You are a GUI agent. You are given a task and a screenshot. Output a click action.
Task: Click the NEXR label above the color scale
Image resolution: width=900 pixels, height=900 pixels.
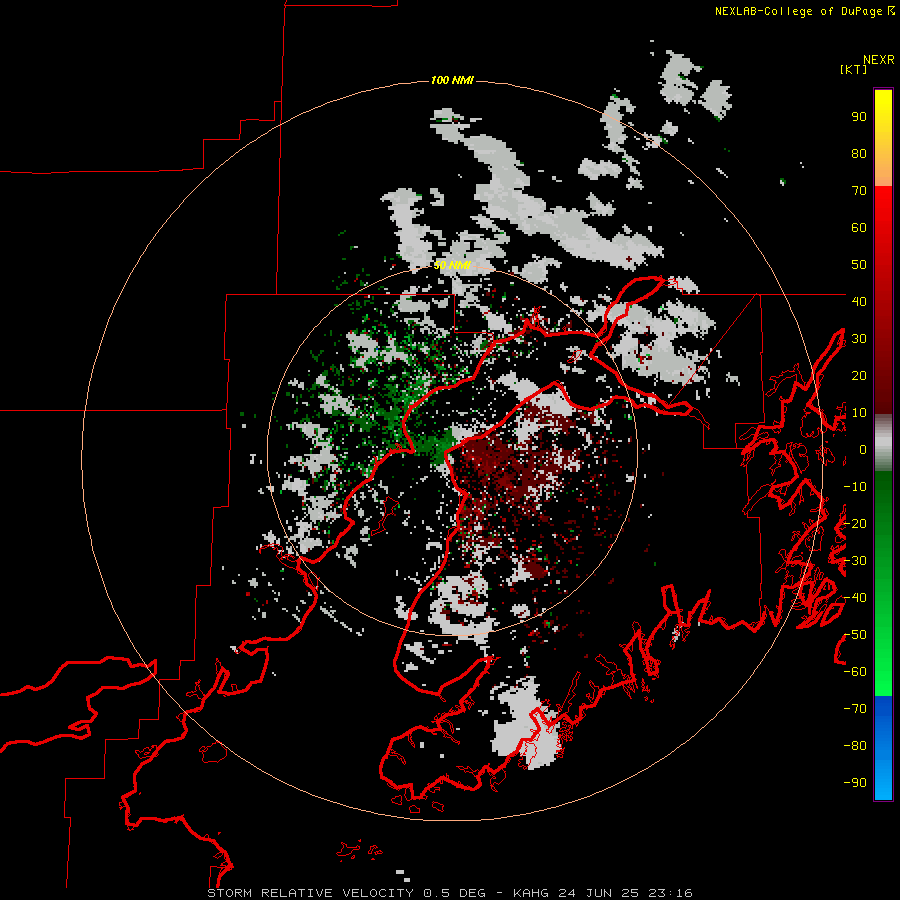[x=879, y=60]
